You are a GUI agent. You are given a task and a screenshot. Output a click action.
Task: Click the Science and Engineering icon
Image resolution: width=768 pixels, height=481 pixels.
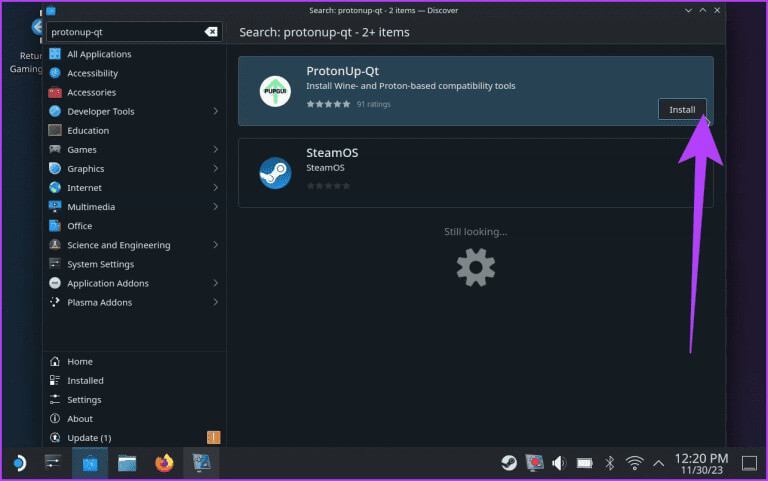[x=55, y=245]
